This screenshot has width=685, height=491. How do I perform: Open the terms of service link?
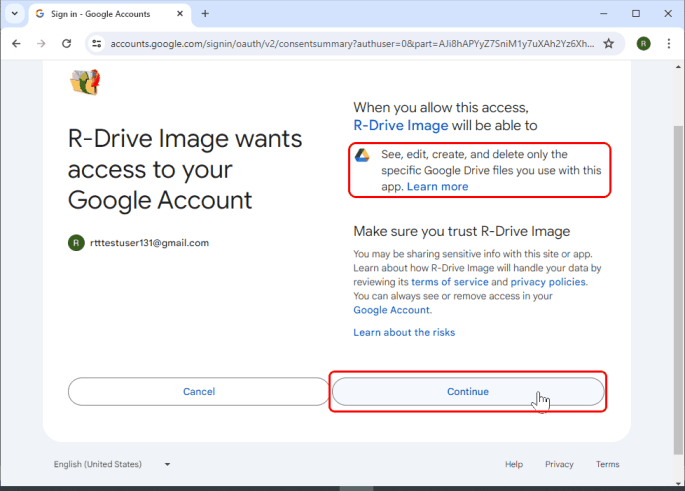[450, 282]
